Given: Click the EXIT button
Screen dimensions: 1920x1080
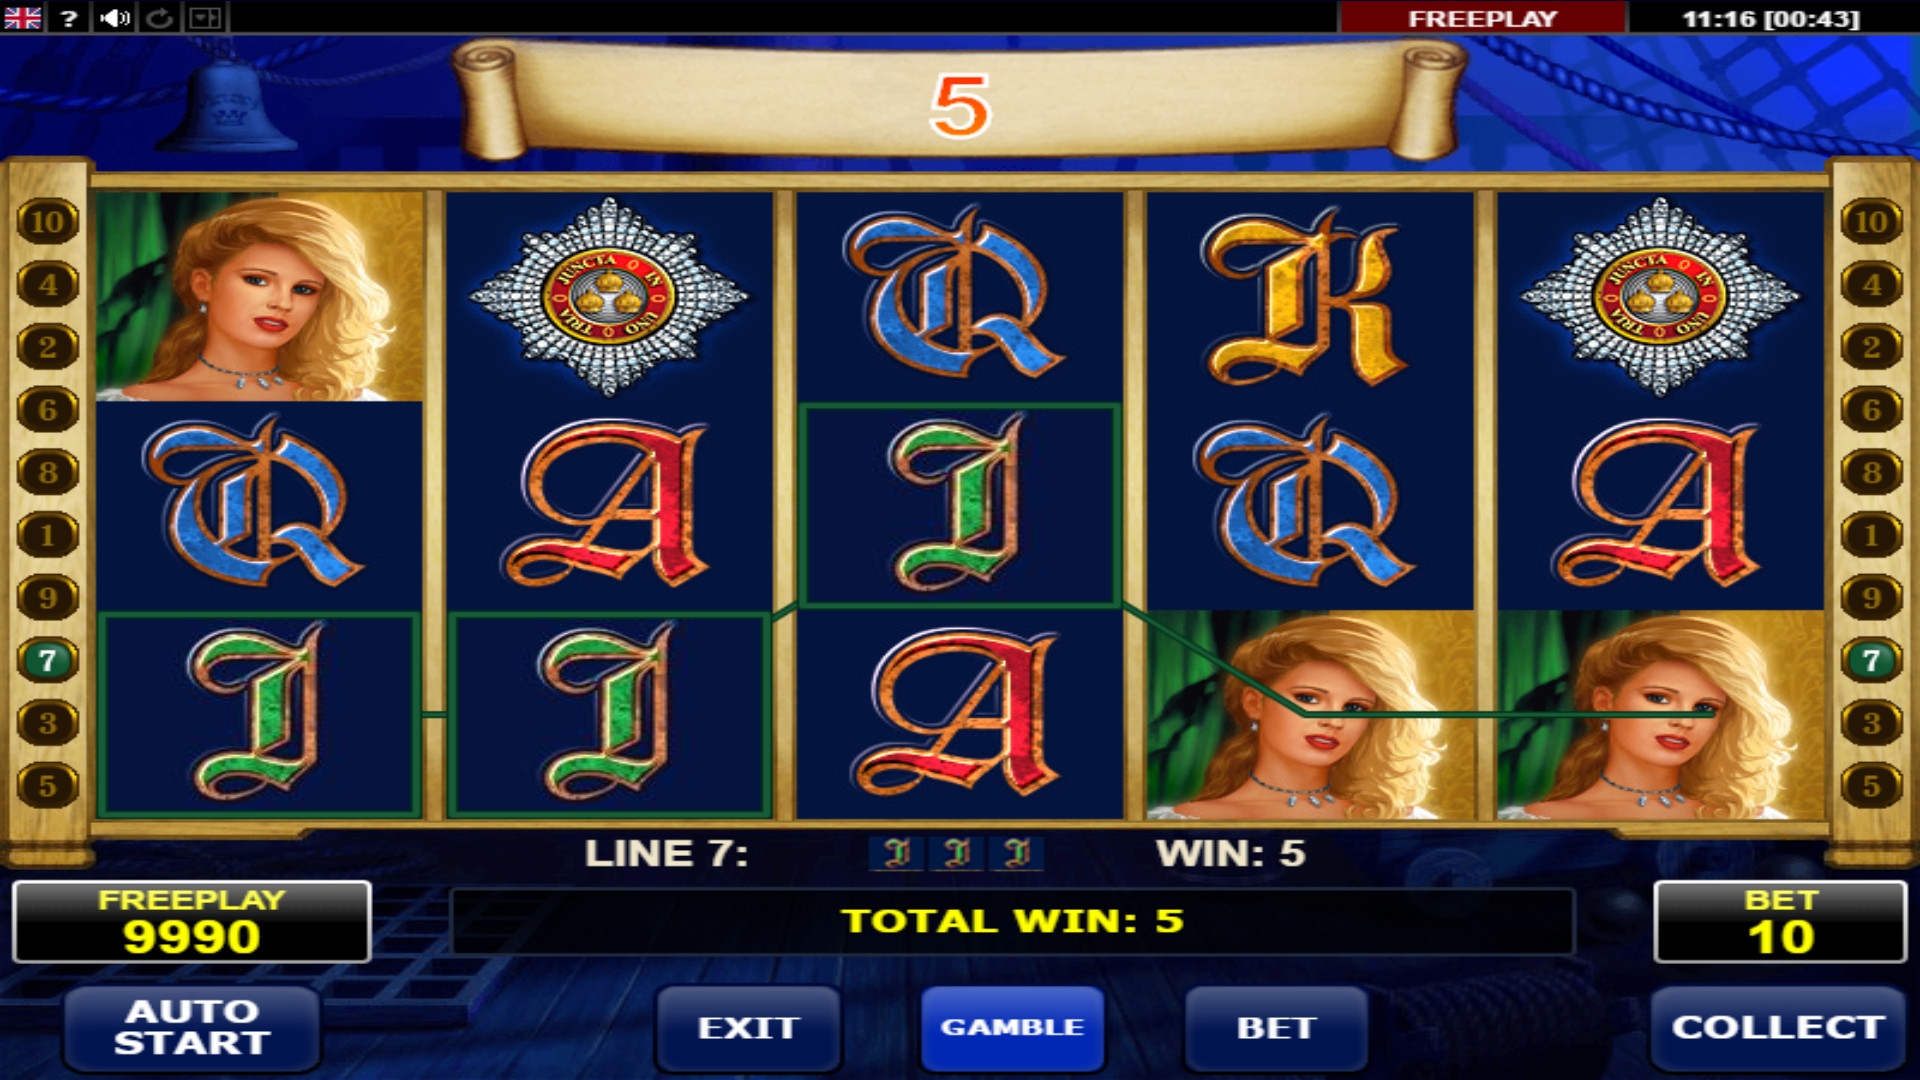Looking at the screenshot, I should (748, 1028).
